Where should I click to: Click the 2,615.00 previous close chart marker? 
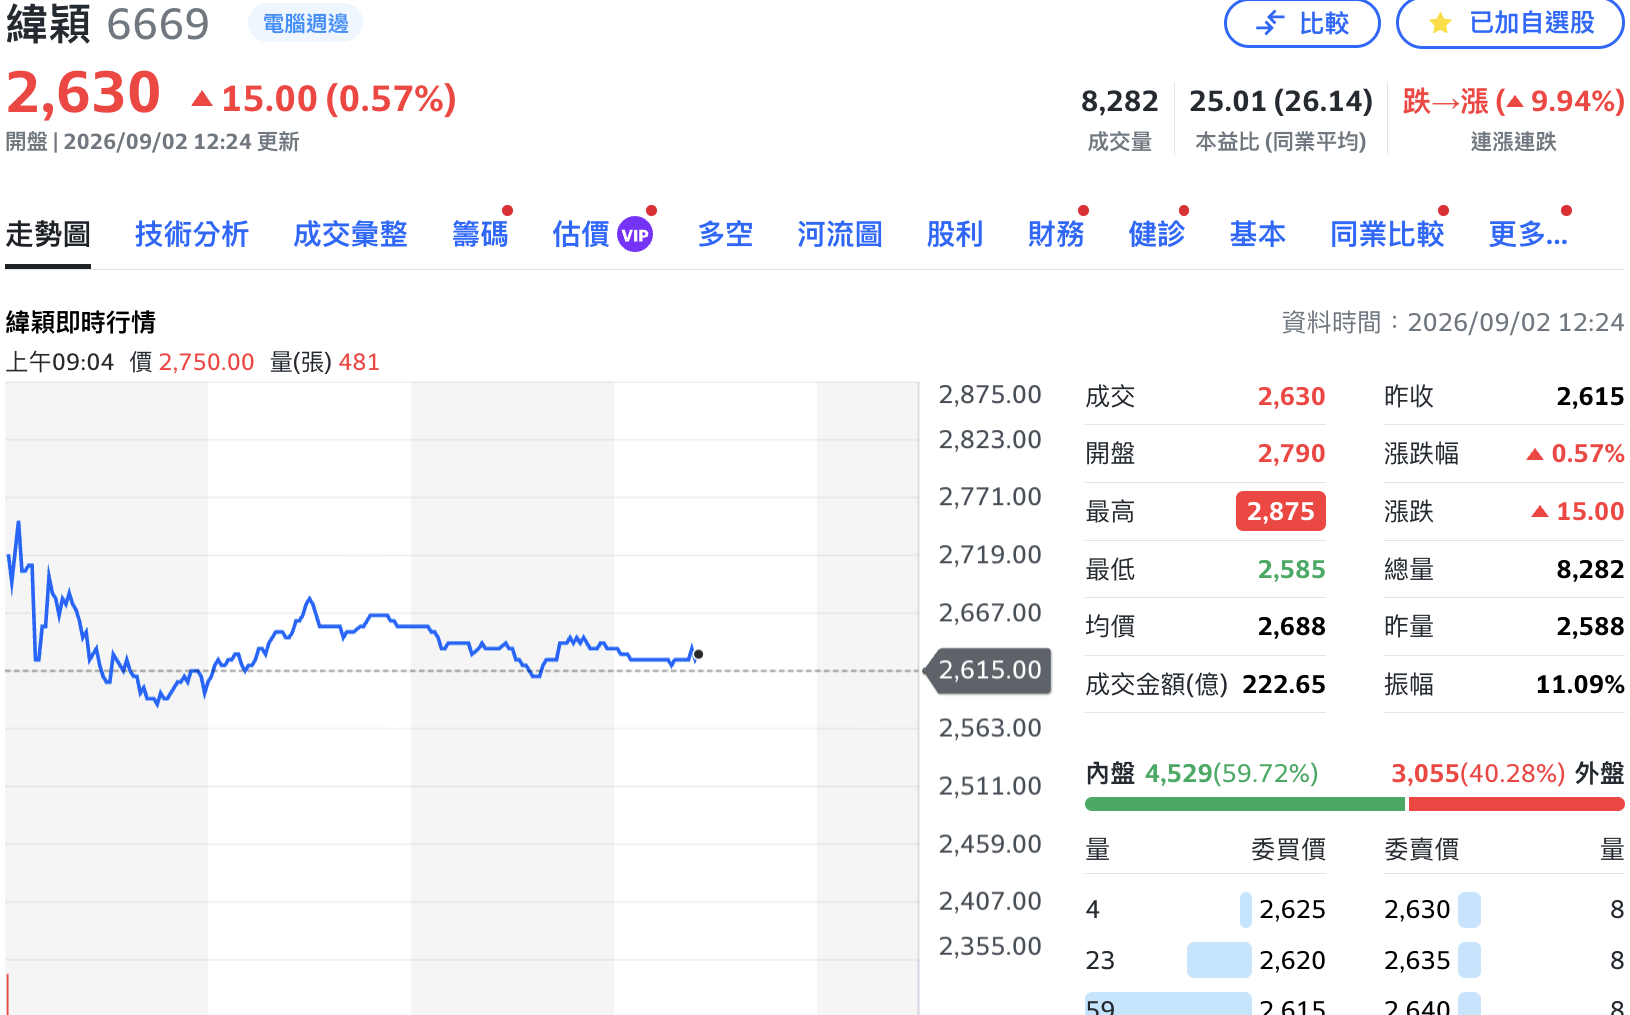tap(988, 670)
